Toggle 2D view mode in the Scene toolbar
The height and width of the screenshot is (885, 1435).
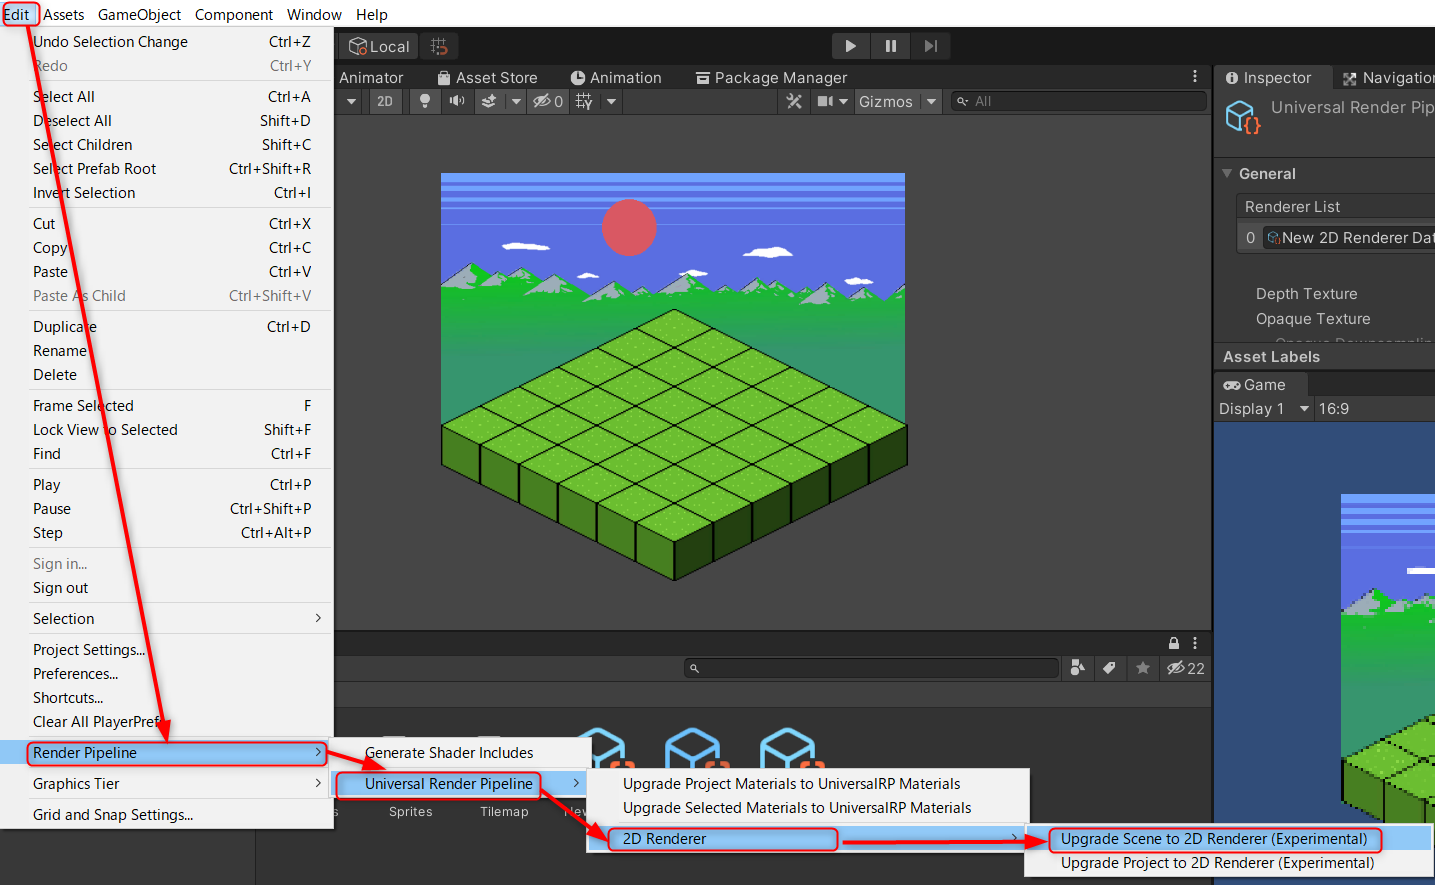click(x=385, y=101)
